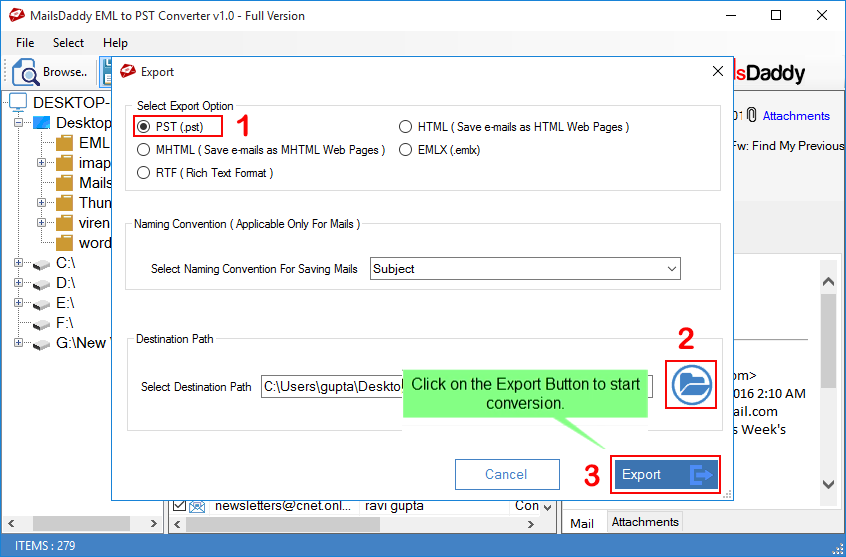This screenshot has width=846, height=557.
Task: Click preview pane scroll down arrow
Action: click(x=828, y=484)
